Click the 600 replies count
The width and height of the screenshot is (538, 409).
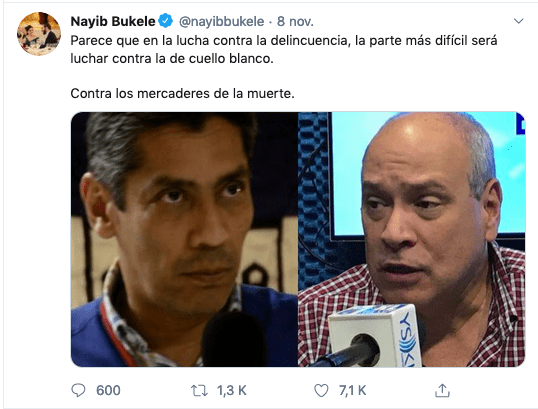[x=108, y=390]
